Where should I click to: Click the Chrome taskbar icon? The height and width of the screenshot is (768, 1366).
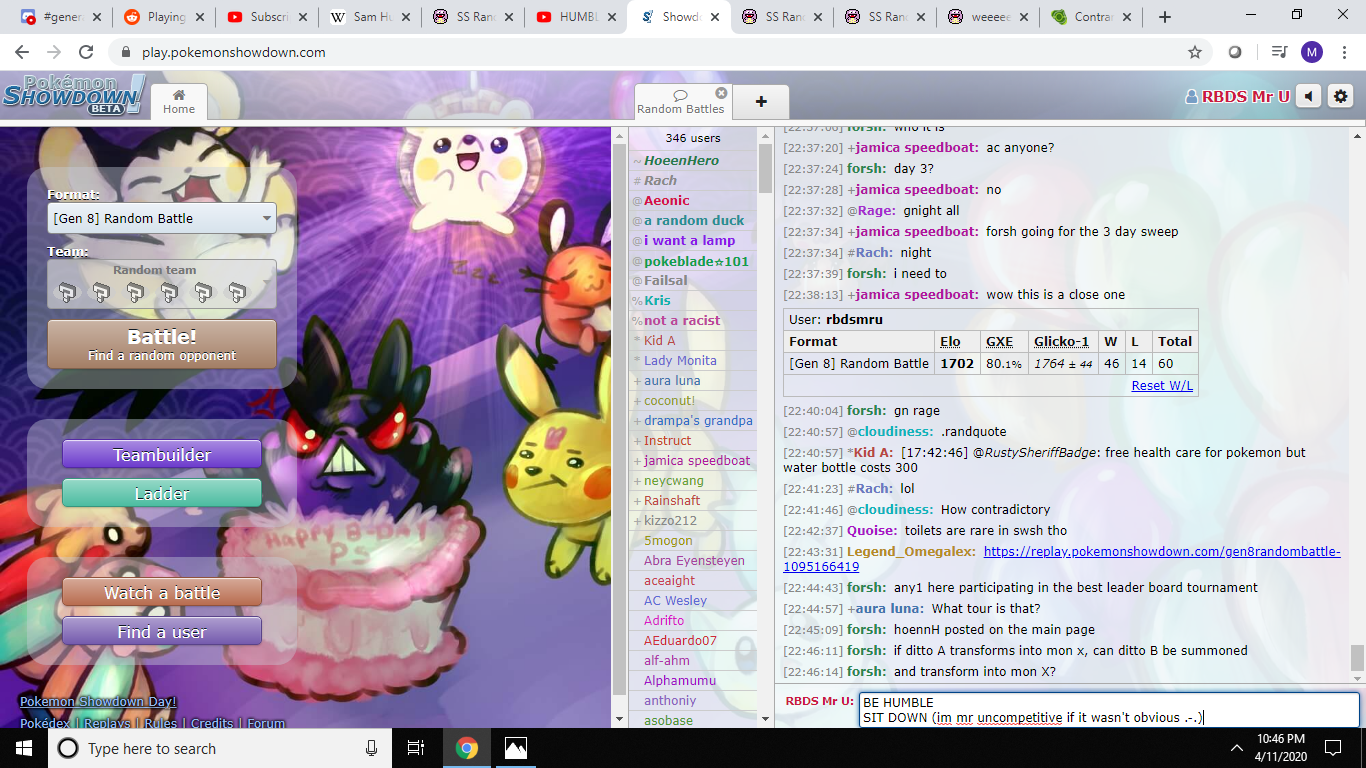click(x=466, y=748)
